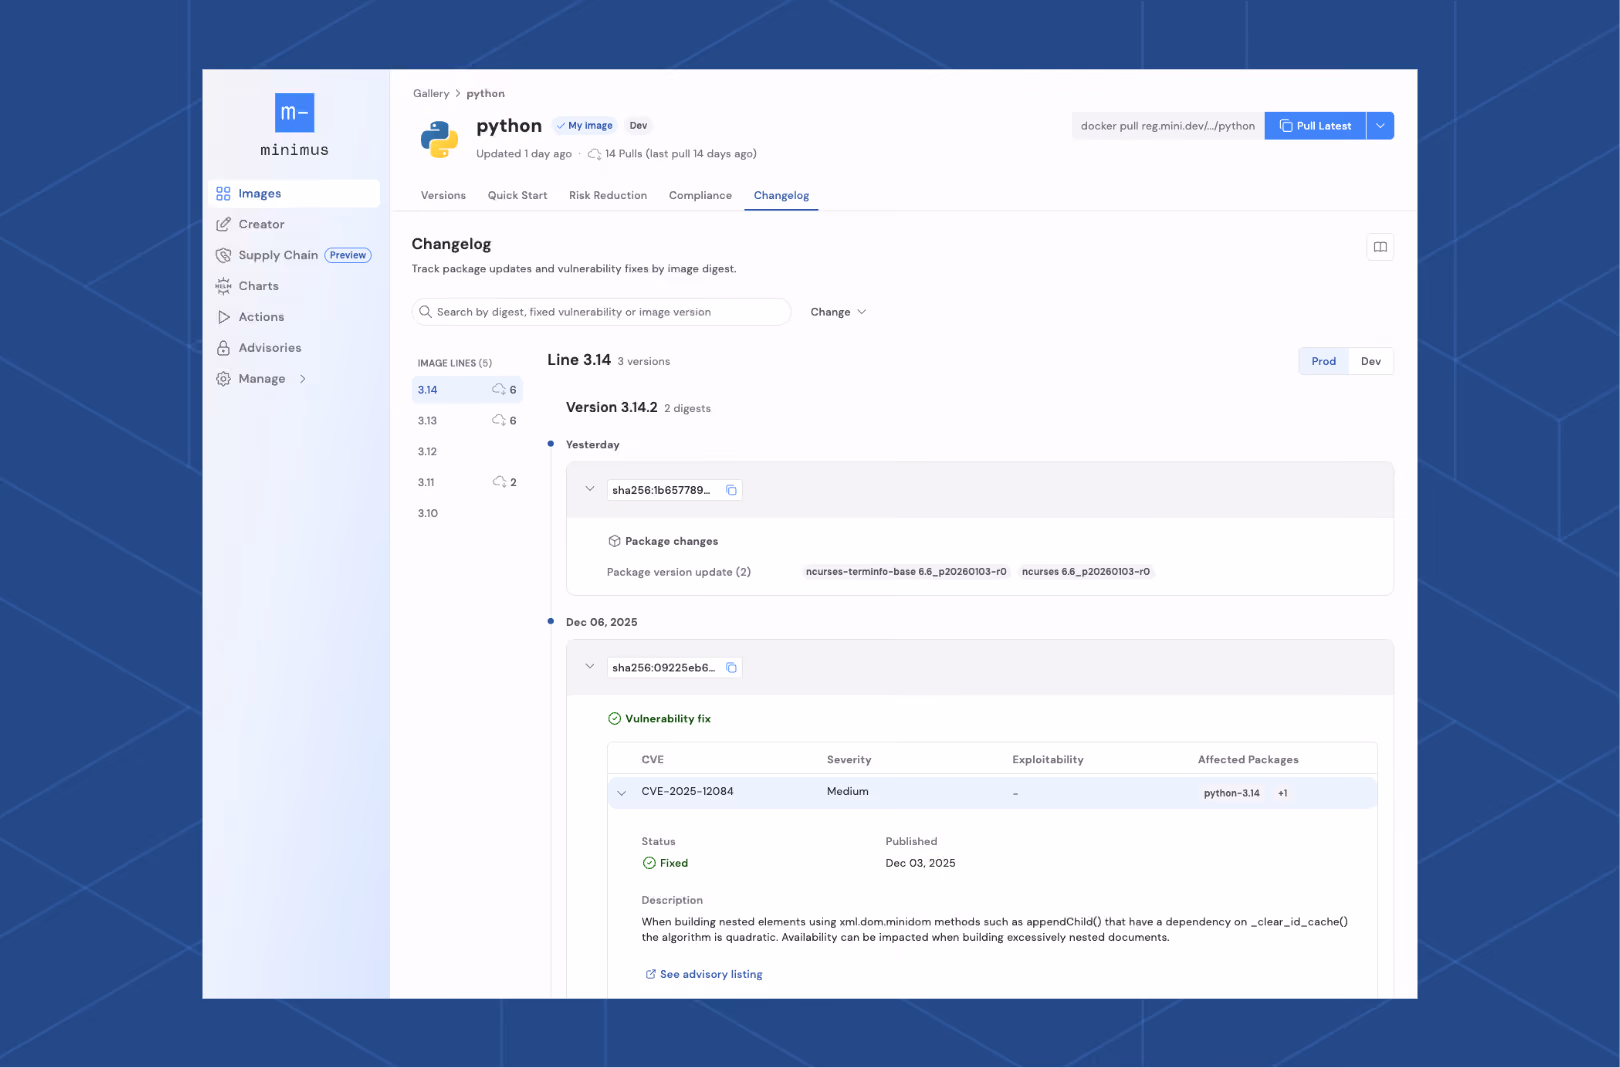
Task: Click the sha256:1b657789 digest label
Action: point(661,490)
